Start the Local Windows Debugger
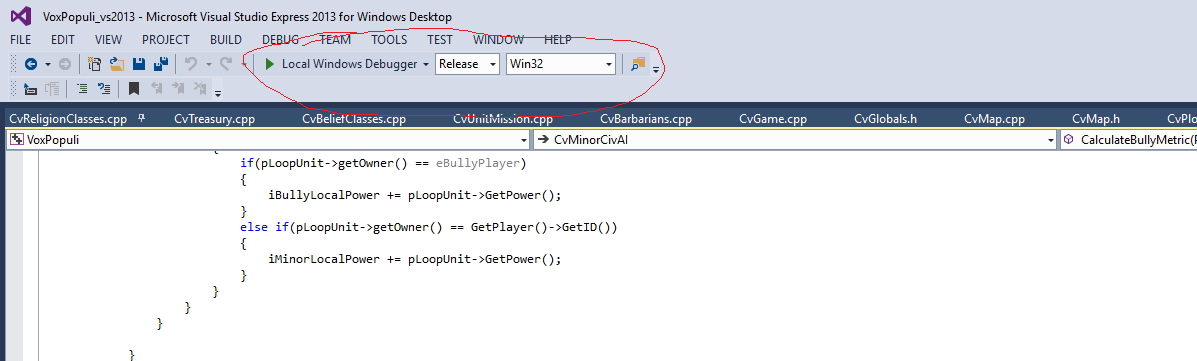This screenshot has width=1197, height=361. 341,64
